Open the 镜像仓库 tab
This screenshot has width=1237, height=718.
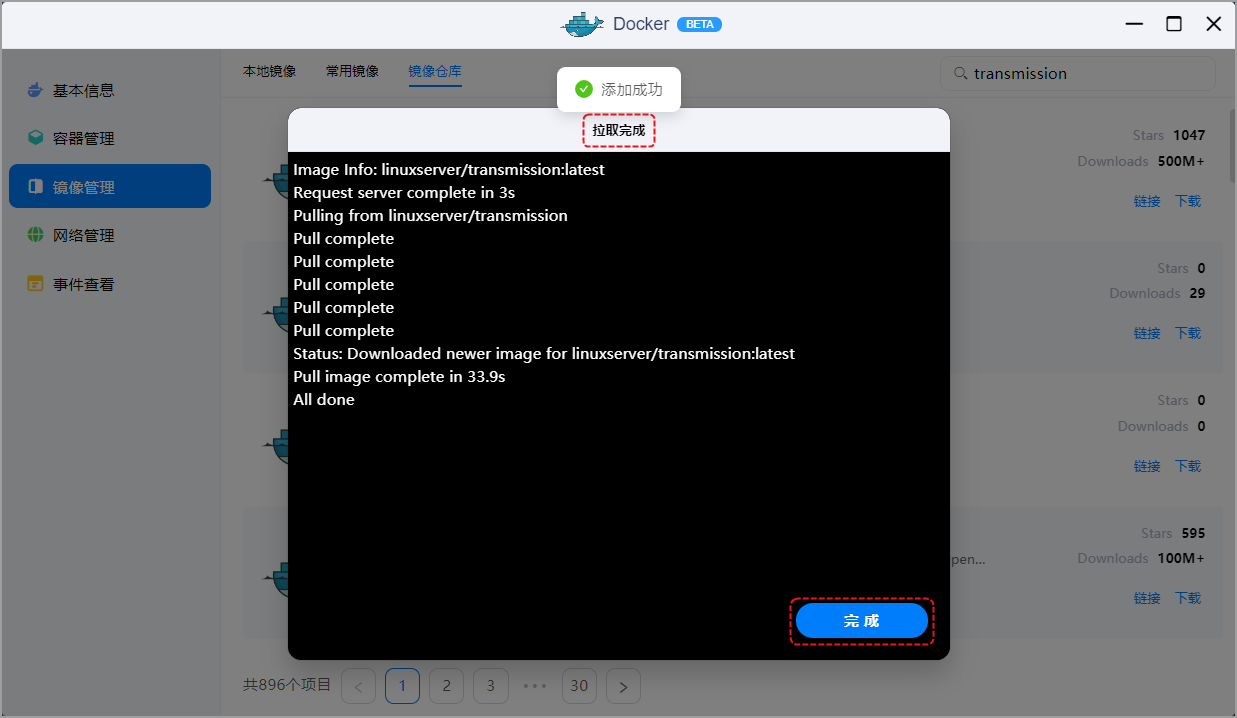click(435, 72)
